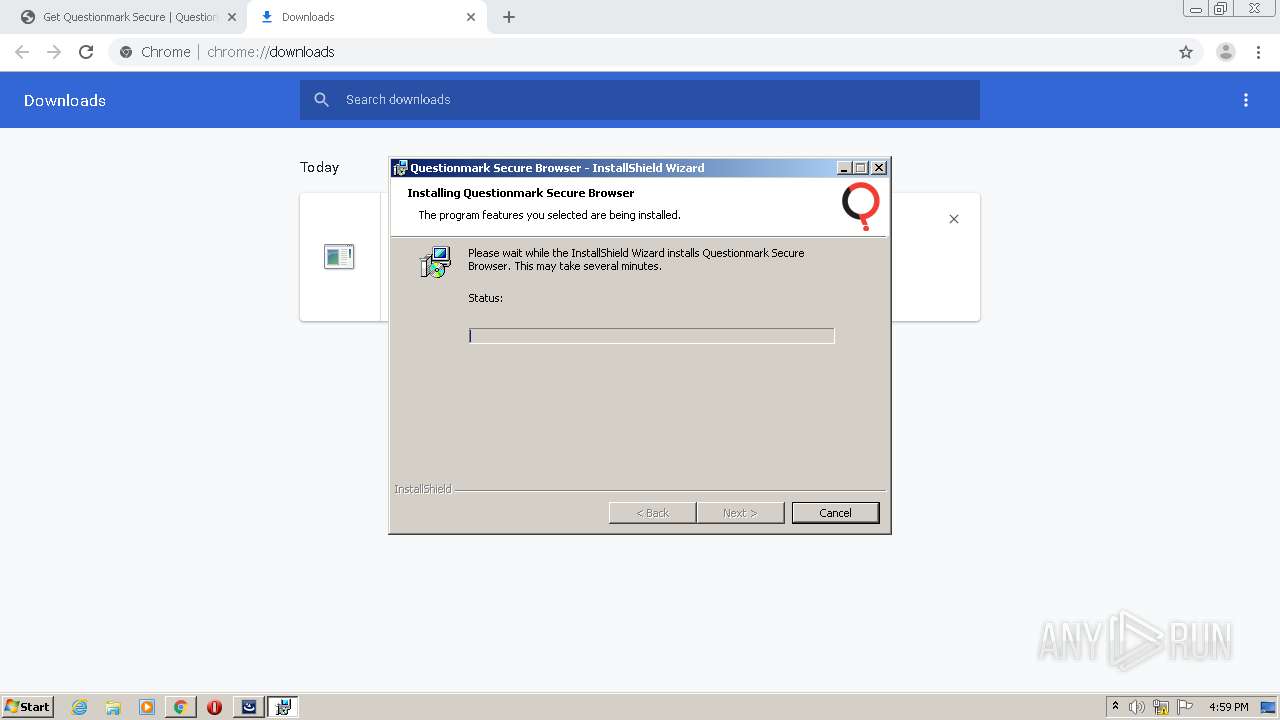Click the installation progress bar
This screenshot has width=1280, height=720.
point(651,336)
